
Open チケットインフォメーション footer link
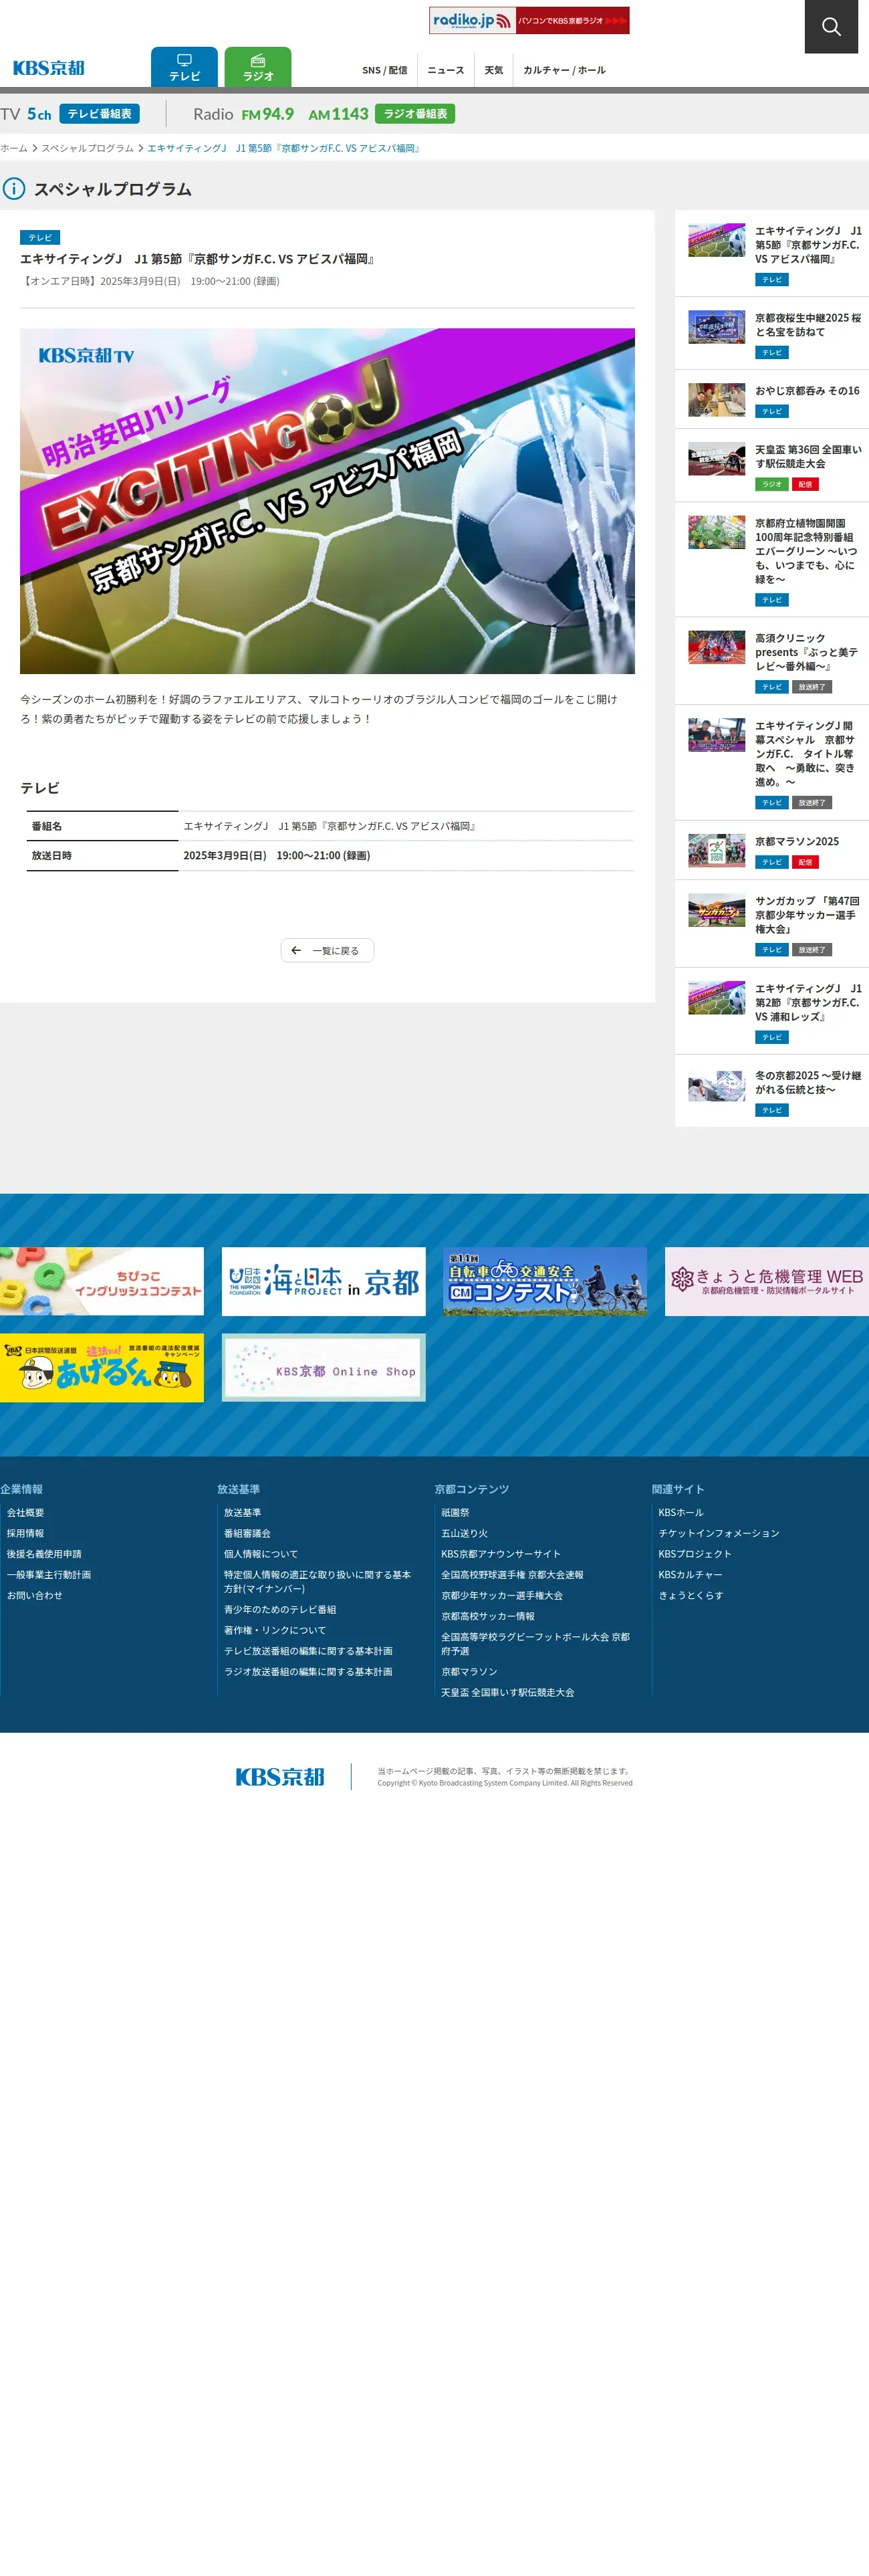(719, 1533)
